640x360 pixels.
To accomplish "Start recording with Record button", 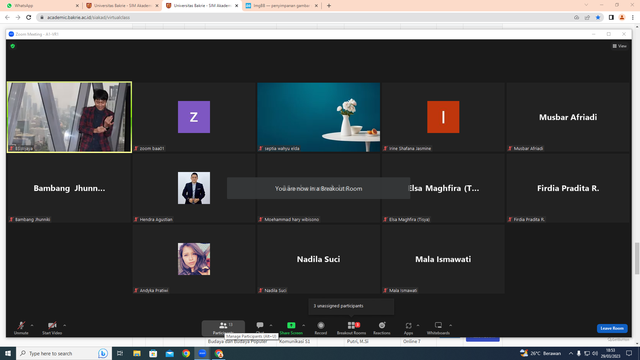I will (321, 328).
